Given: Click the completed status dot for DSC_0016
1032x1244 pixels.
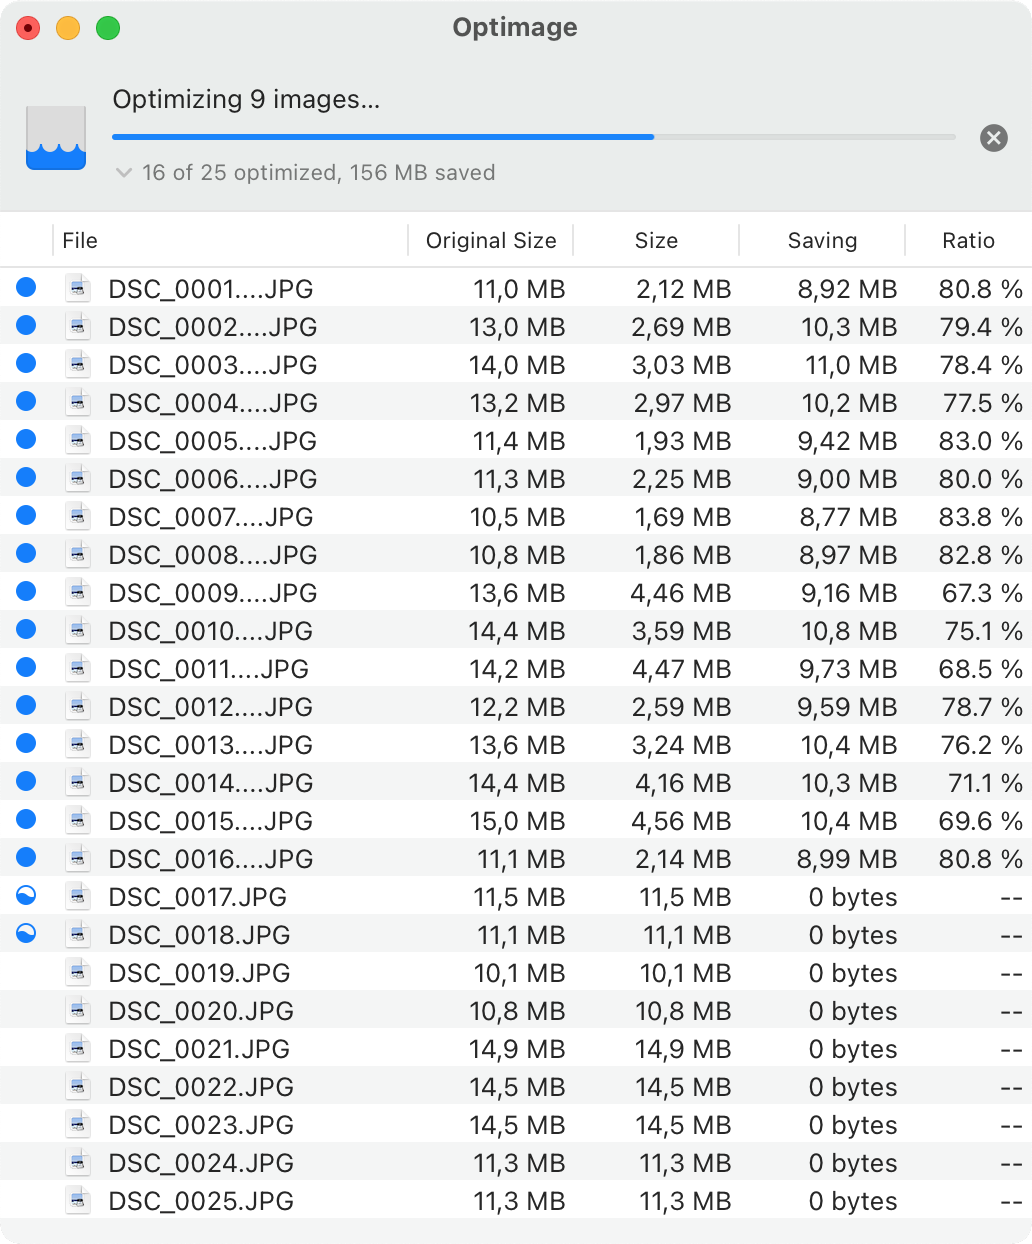Looking at the screenshot, I should pos(26,859).
